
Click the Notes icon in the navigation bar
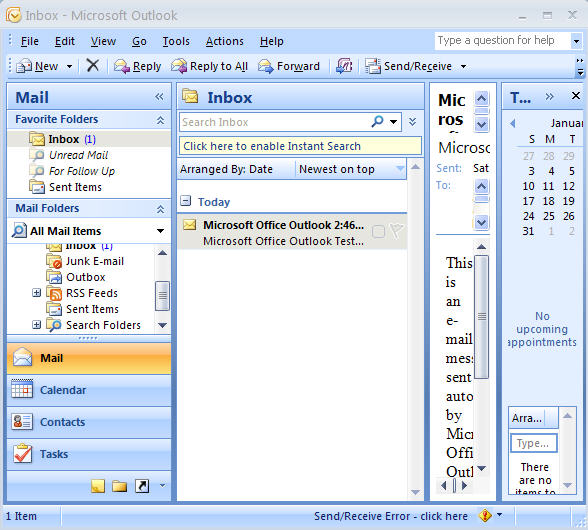pos(98,486)
